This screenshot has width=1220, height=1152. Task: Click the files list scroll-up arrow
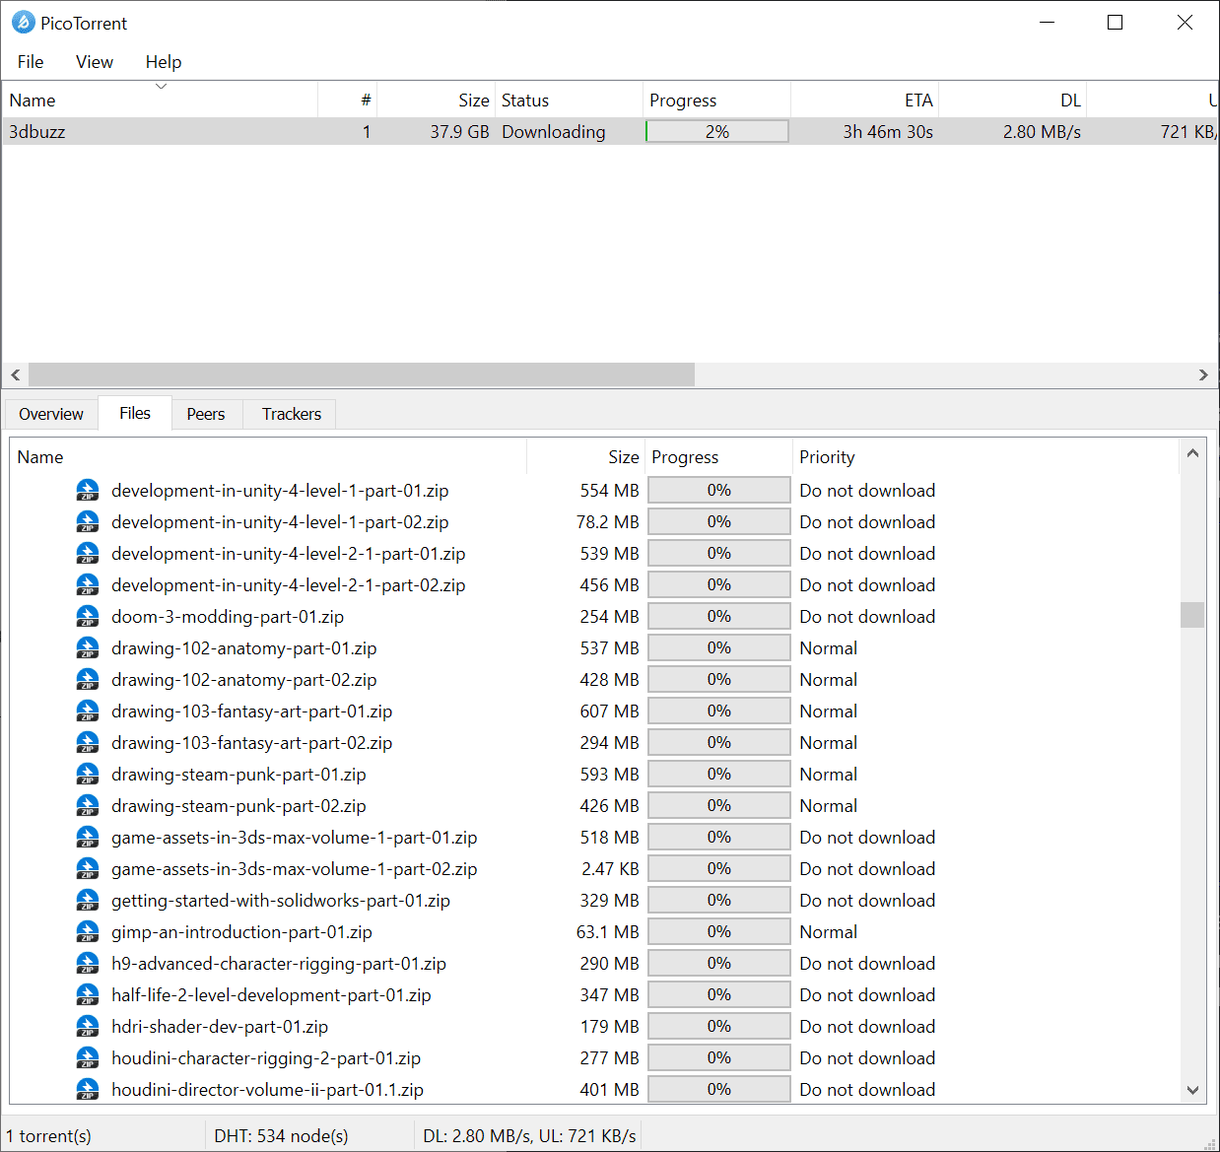point(1192,453)
